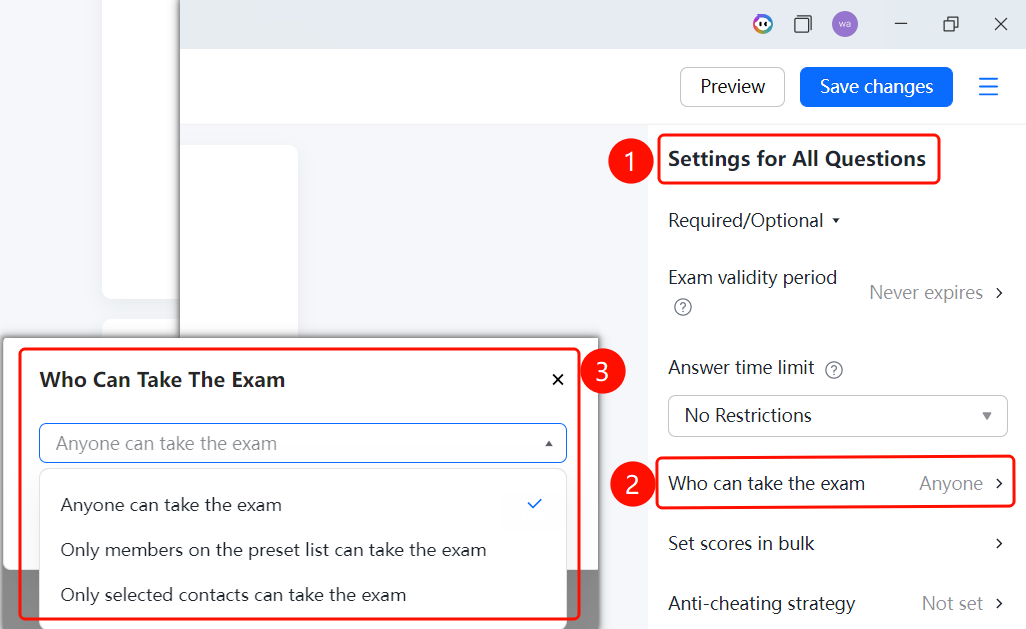Image resolution: width=1026 pixels, height=629 pixels.
Task: Click help icon under Exam validity period
Action: pos(682,307)
